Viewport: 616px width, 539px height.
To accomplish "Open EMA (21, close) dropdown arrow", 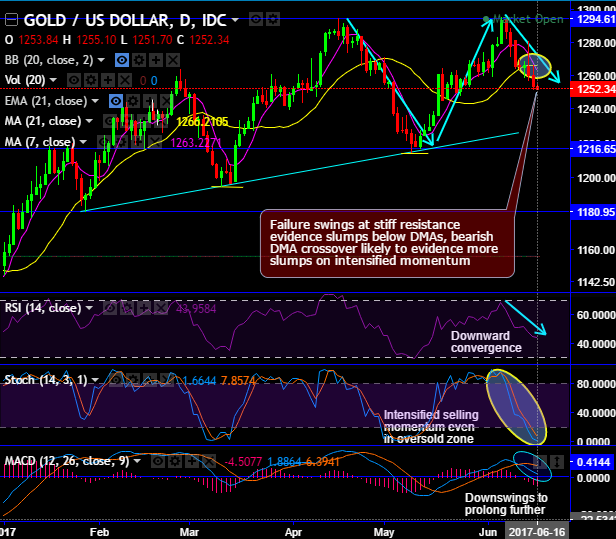I will click(x=95, y=101).
